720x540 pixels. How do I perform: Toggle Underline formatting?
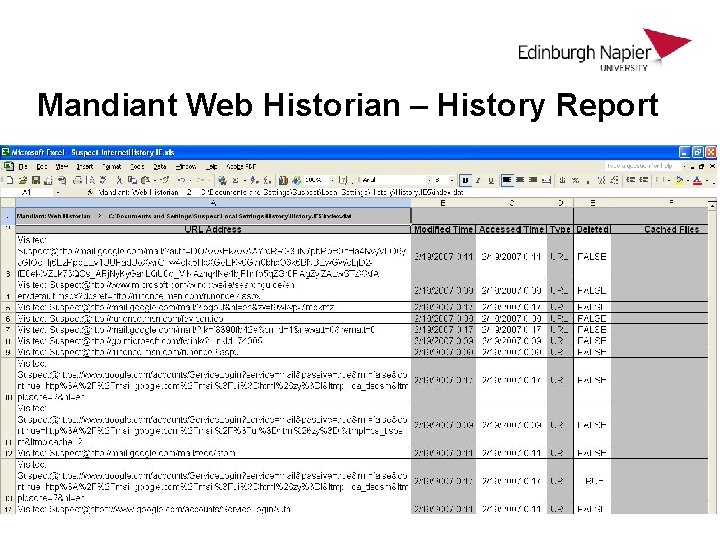pyautogui.click(x=491, y=180)
